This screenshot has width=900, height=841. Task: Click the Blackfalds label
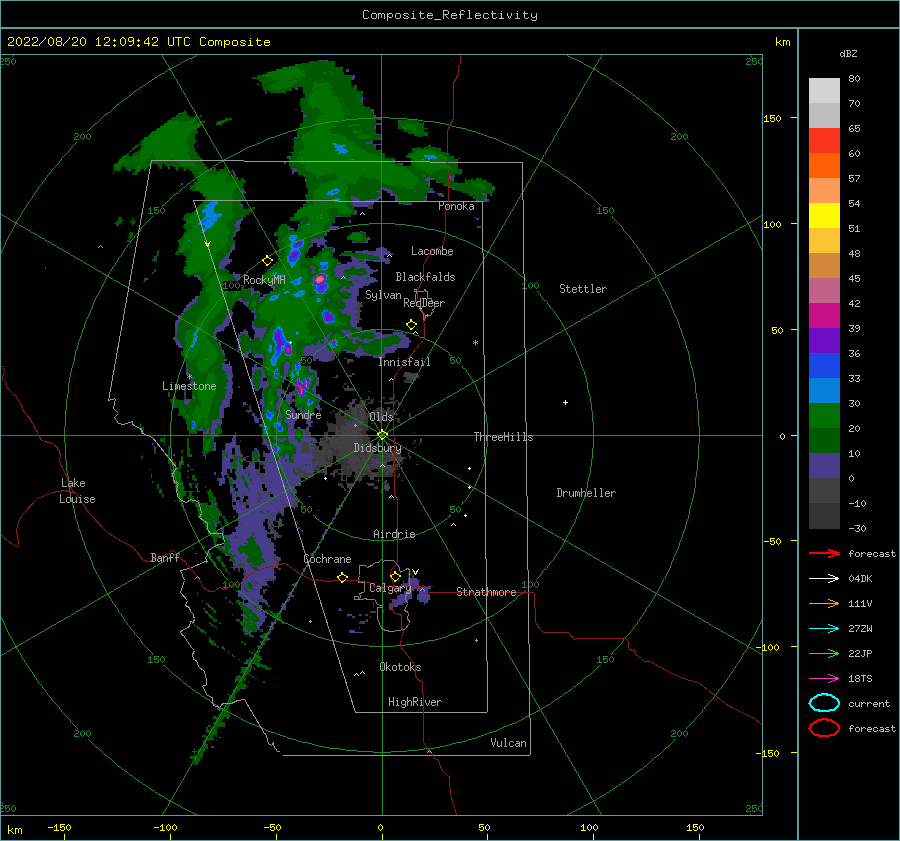[425, 277]
